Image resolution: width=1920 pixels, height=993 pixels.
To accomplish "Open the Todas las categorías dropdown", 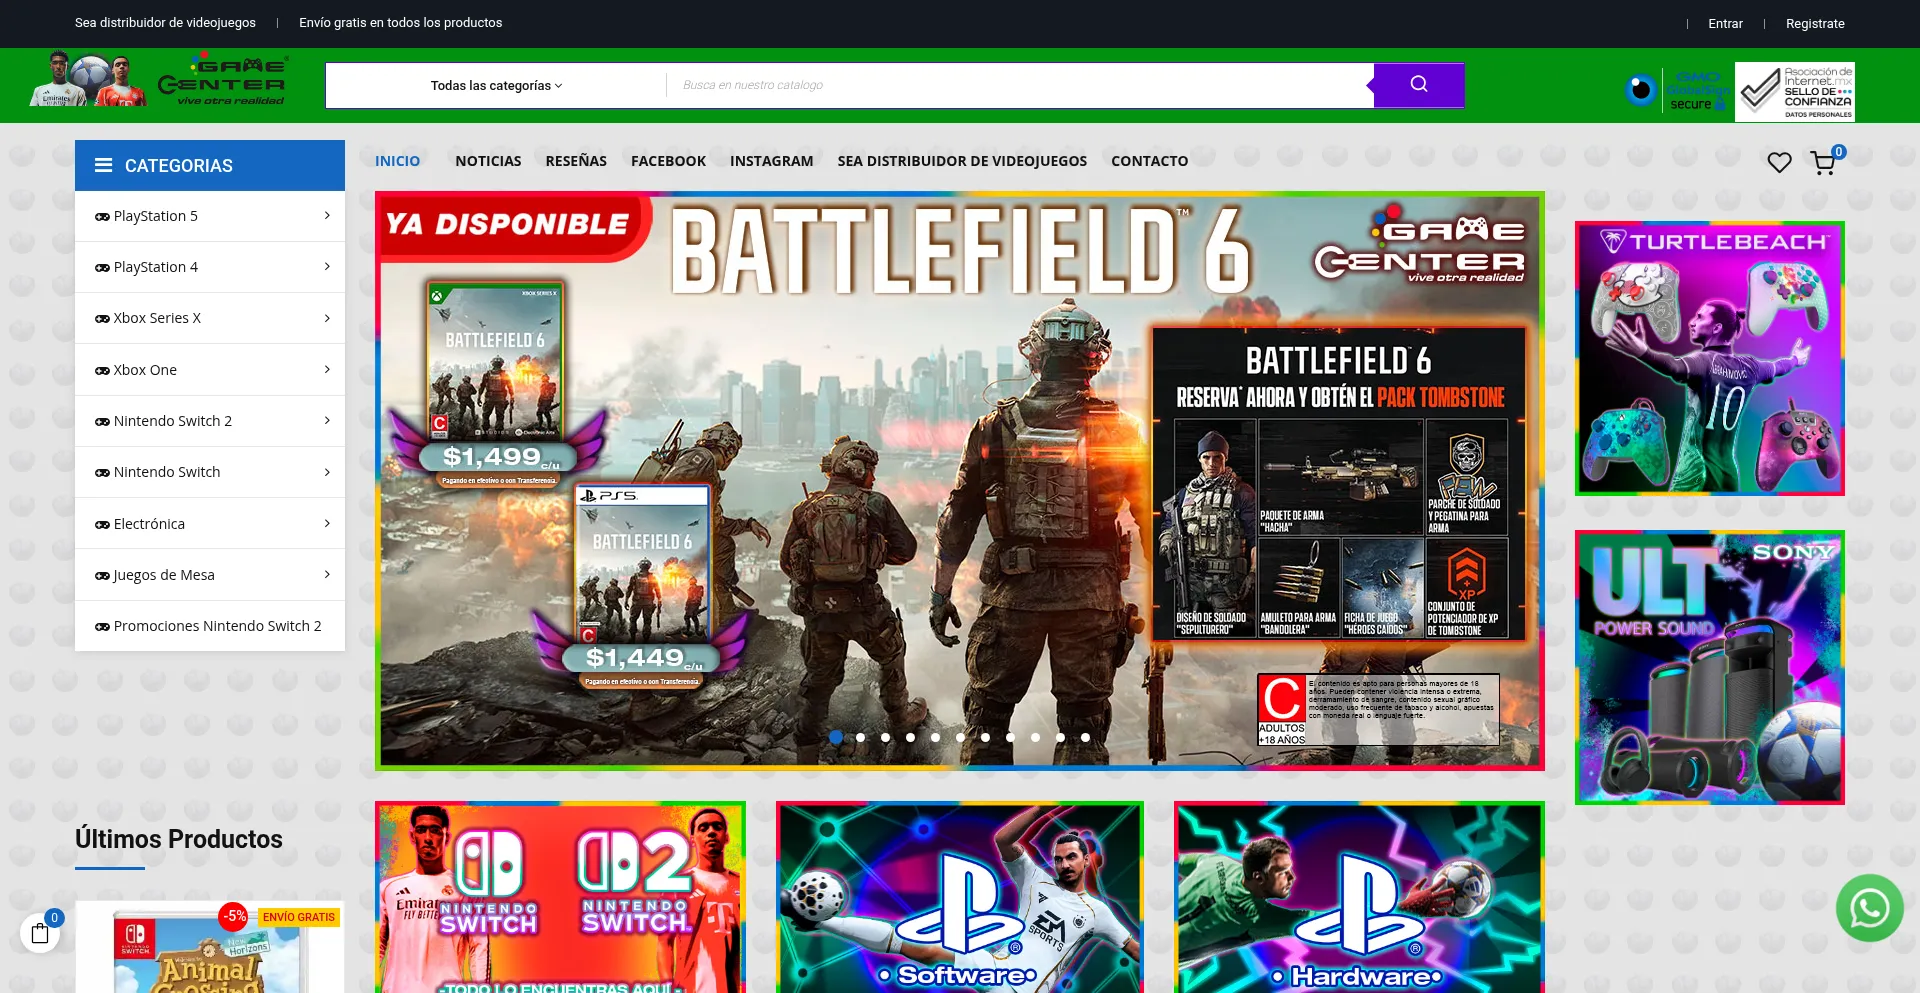I will [496, 86].
